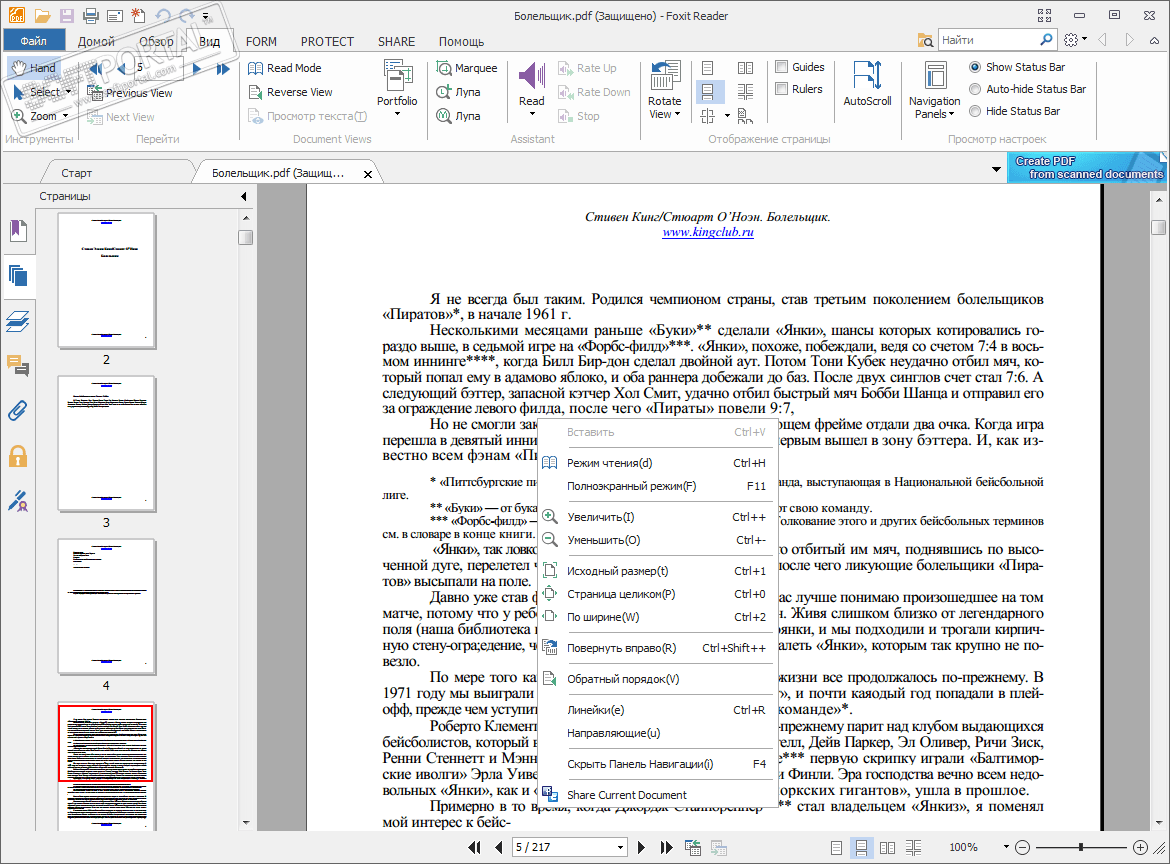Open the Security lock panel icon
This screenshot has height=864, width=1170.
18,457
